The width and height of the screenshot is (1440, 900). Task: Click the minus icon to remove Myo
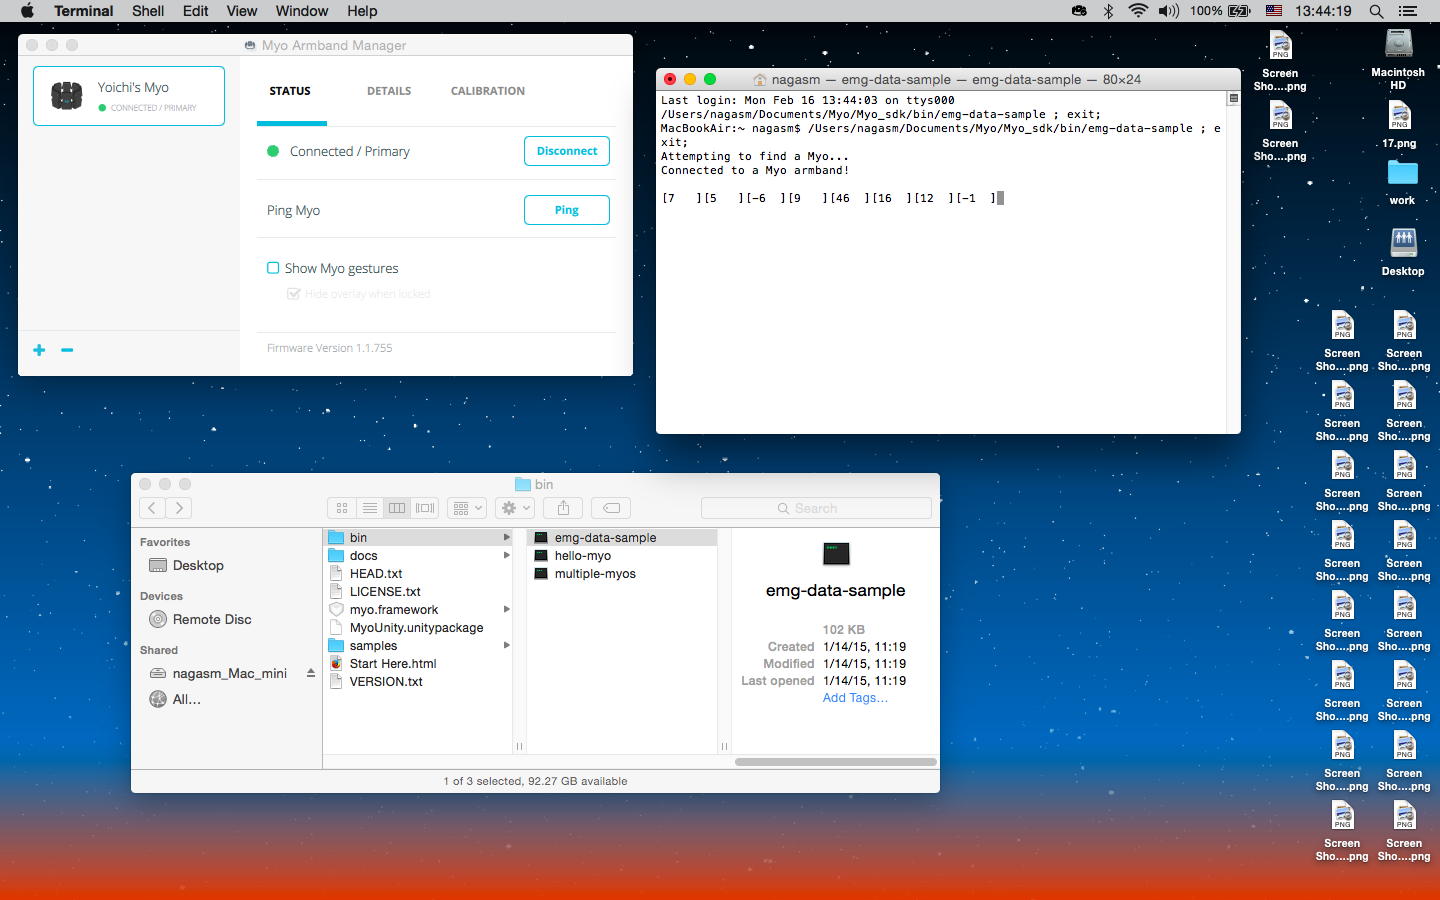point(67,350)
